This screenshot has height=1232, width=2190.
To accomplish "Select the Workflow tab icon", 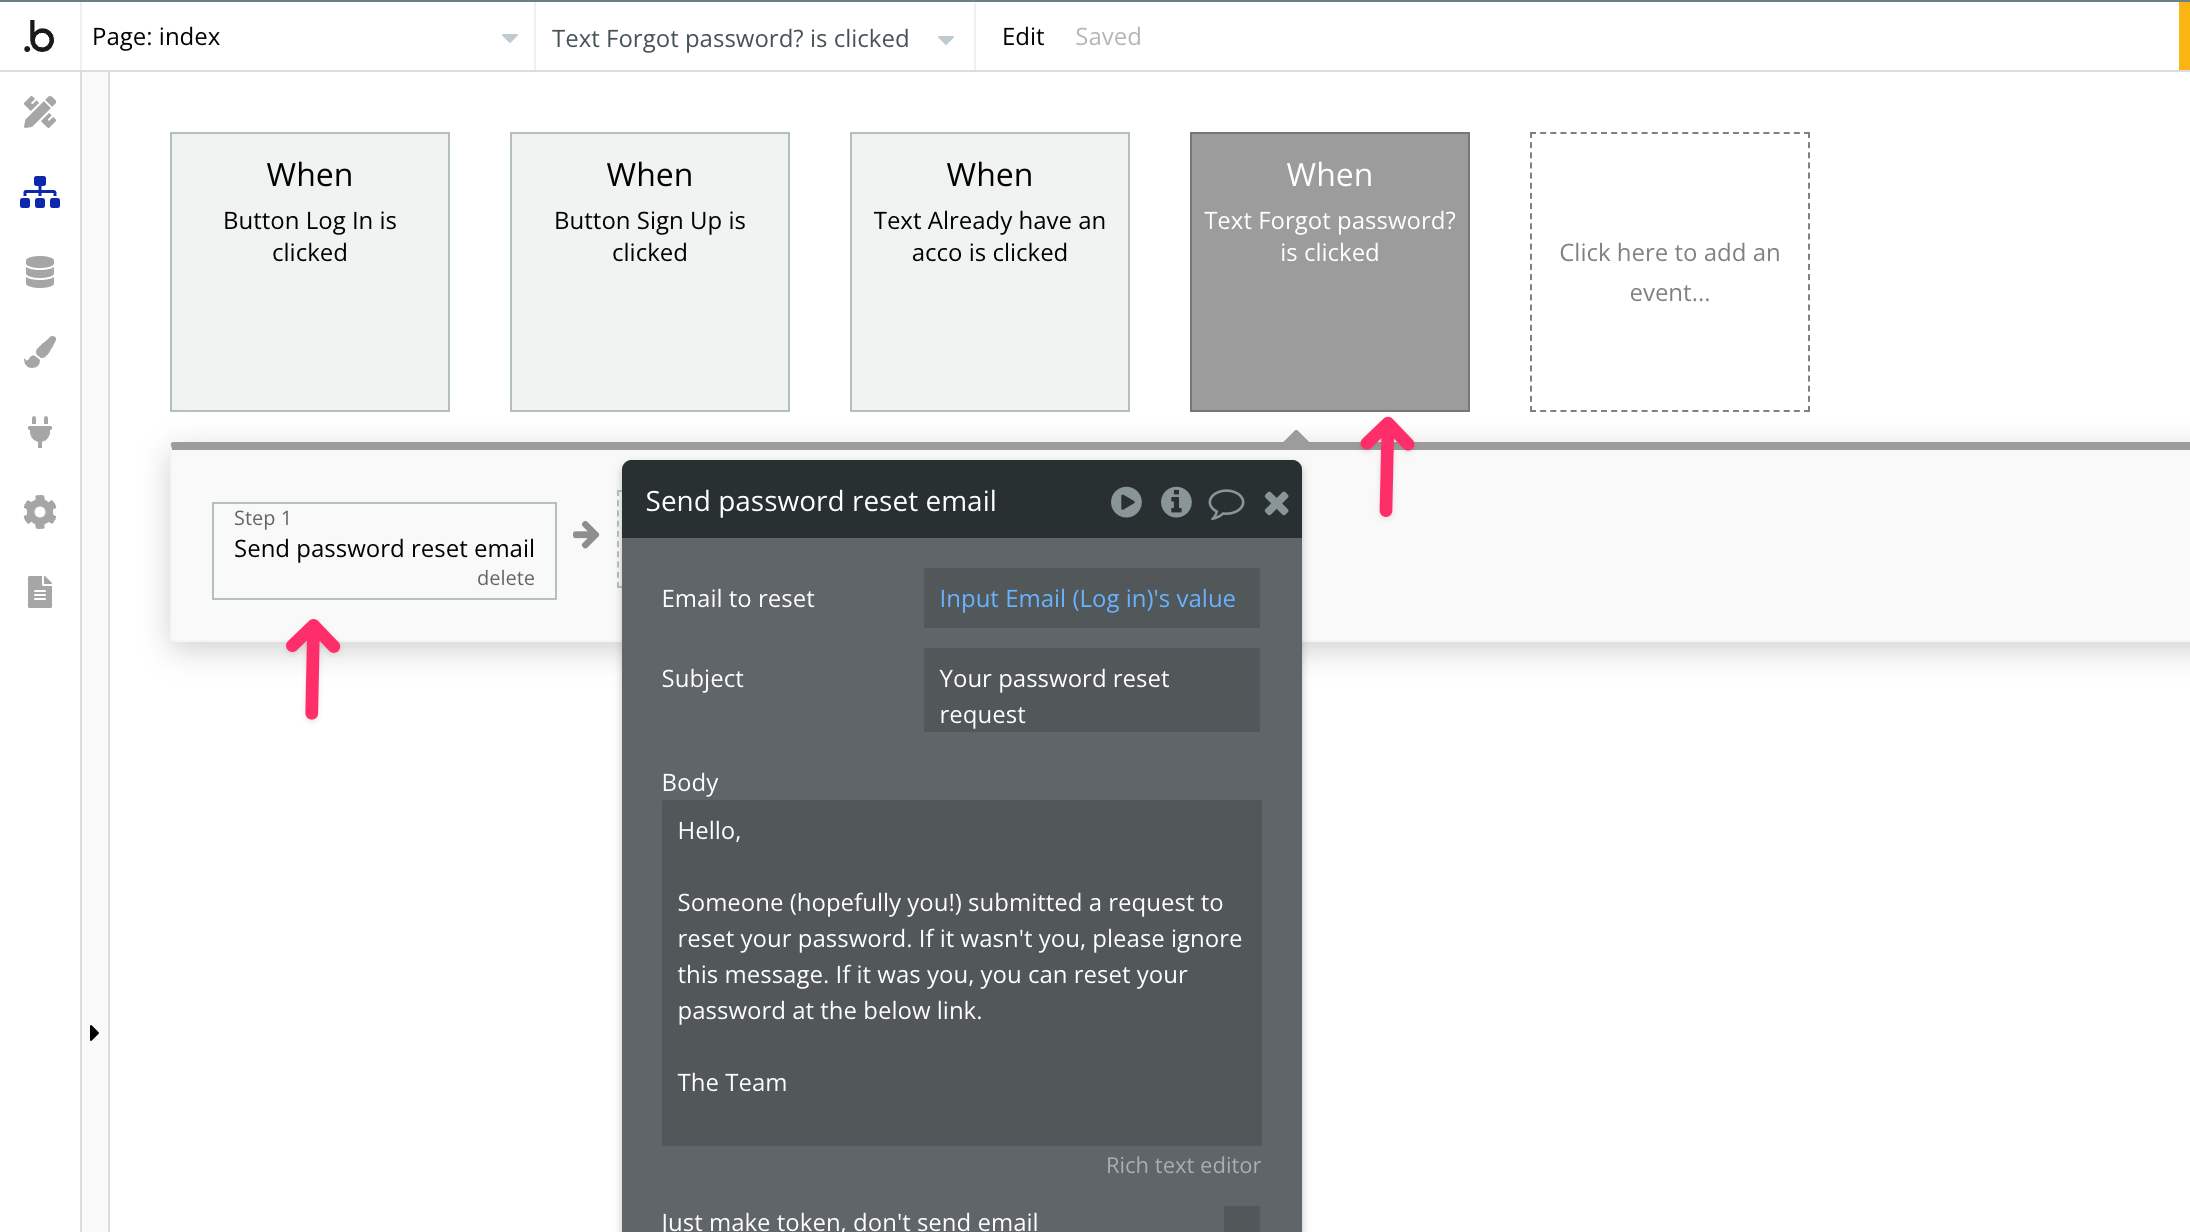I will pyautogui.click(x=40, y=192).
